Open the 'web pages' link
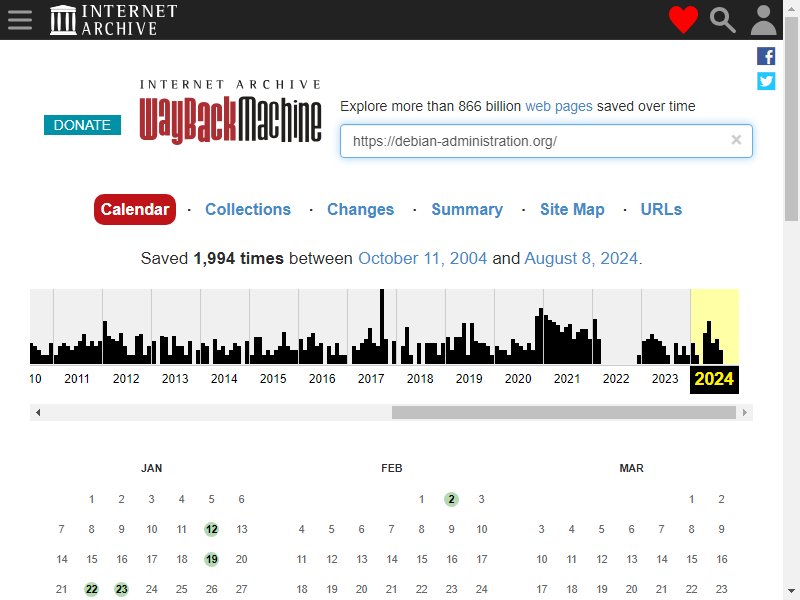The image size is (800, 600). pos(559,106)
